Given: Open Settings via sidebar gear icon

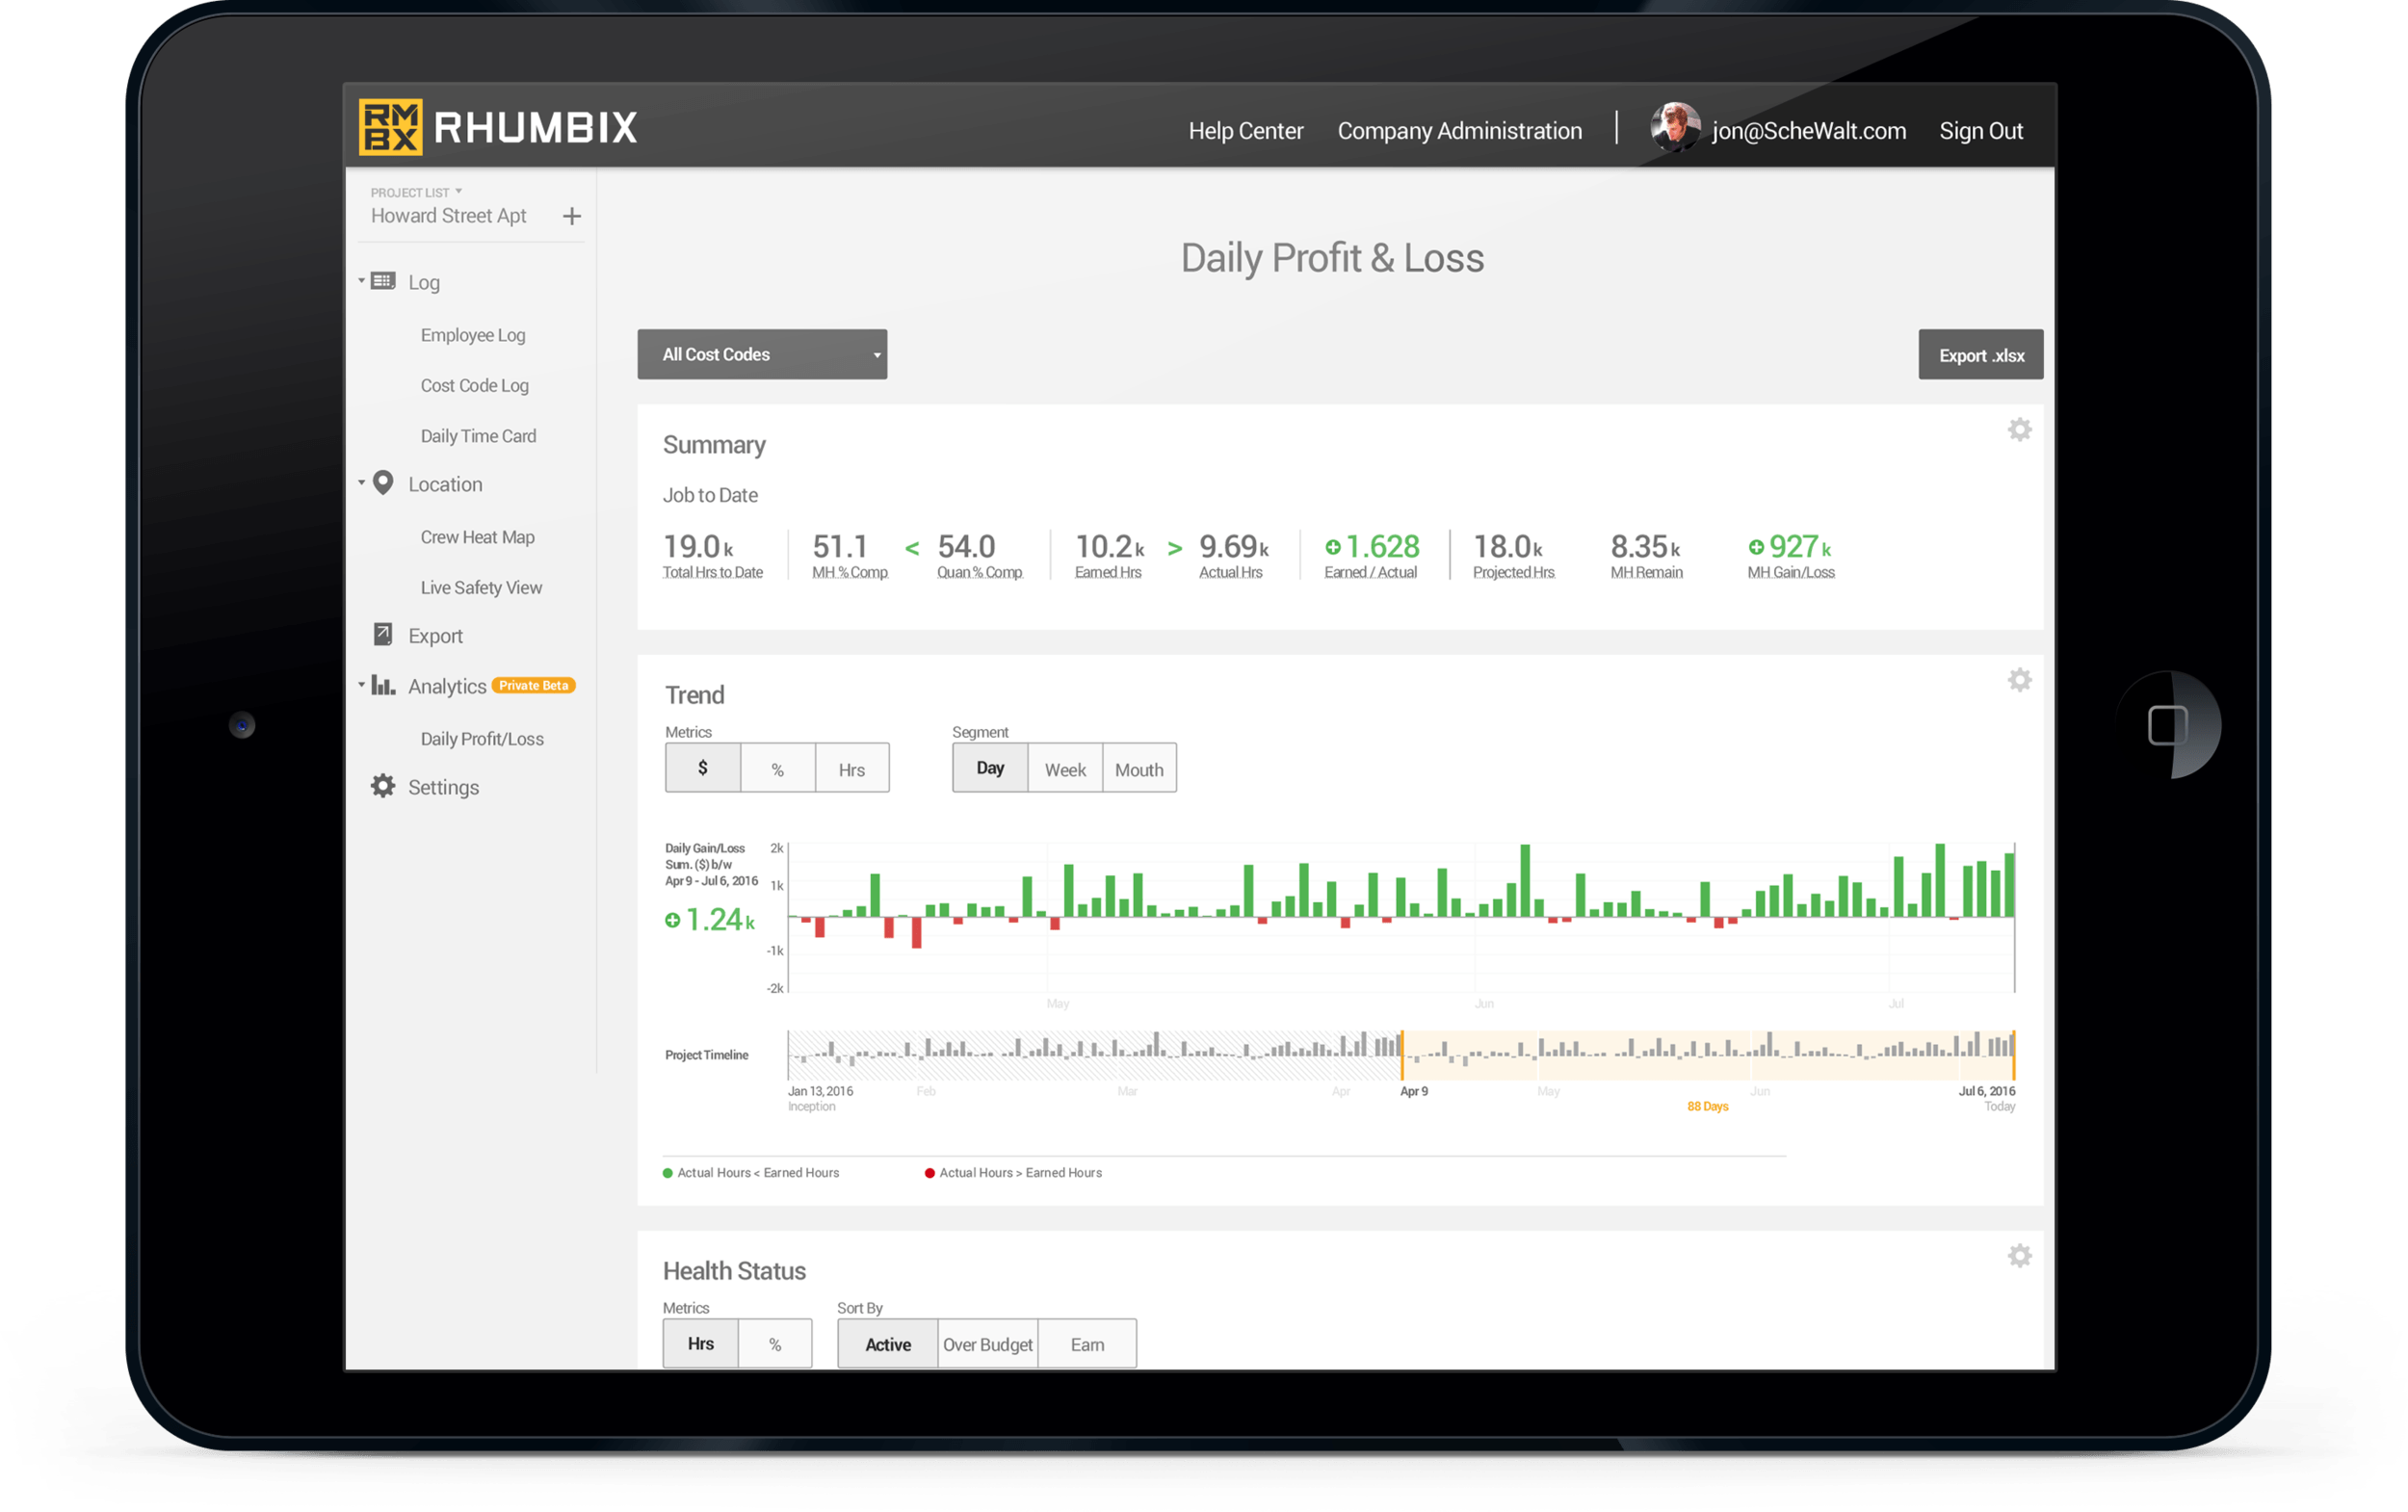Looking at the screenshot, I should pos(383,786).
